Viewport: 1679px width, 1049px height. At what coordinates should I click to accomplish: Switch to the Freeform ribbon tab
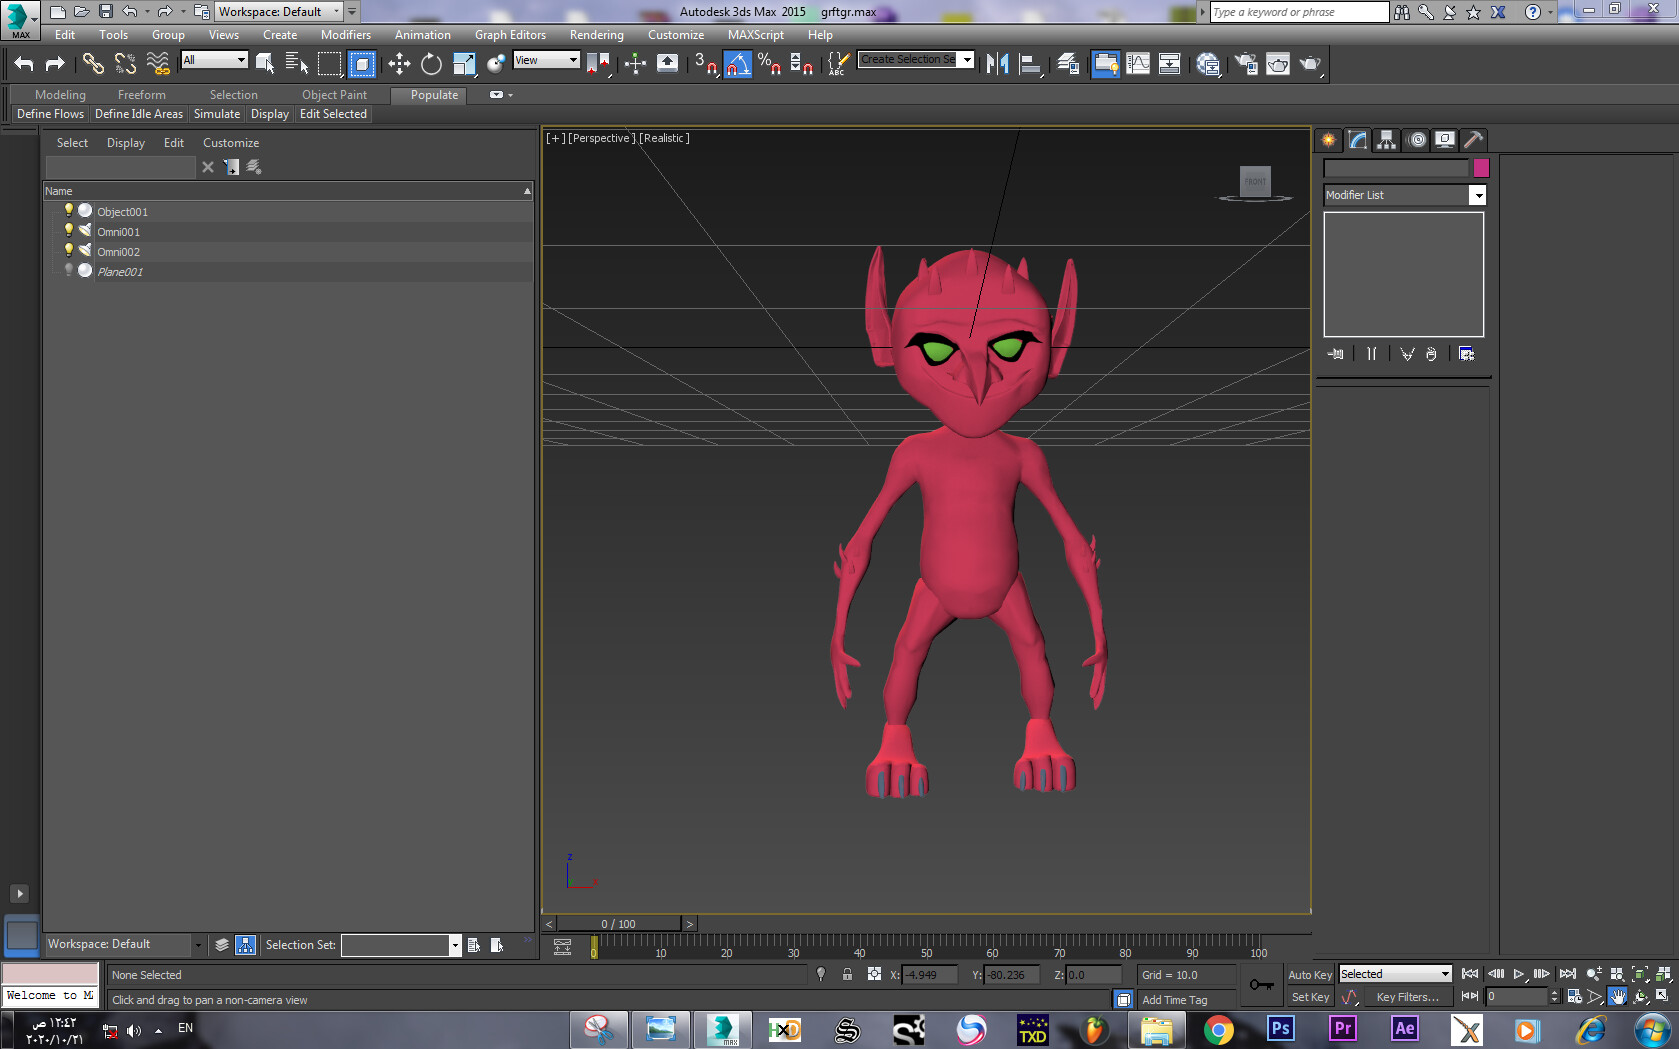[141, 95]
